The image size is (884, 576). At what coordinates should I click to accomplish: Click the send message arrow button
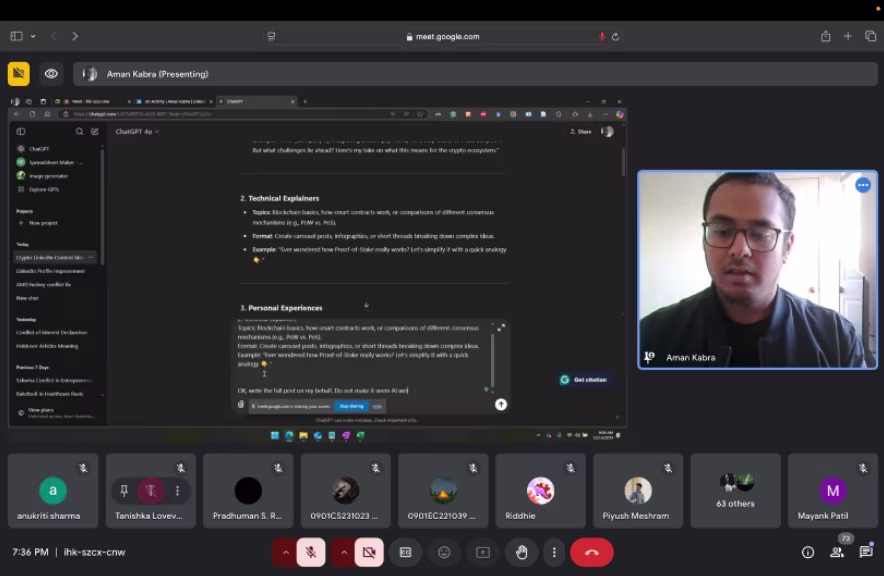coord(501,405)
